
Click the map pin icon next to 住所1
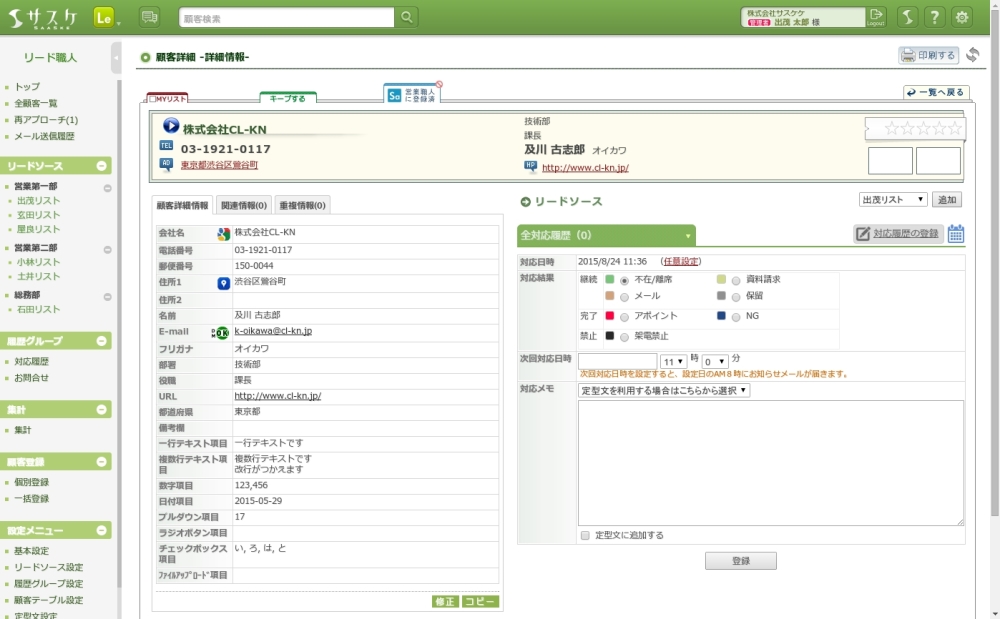point(224,283)
